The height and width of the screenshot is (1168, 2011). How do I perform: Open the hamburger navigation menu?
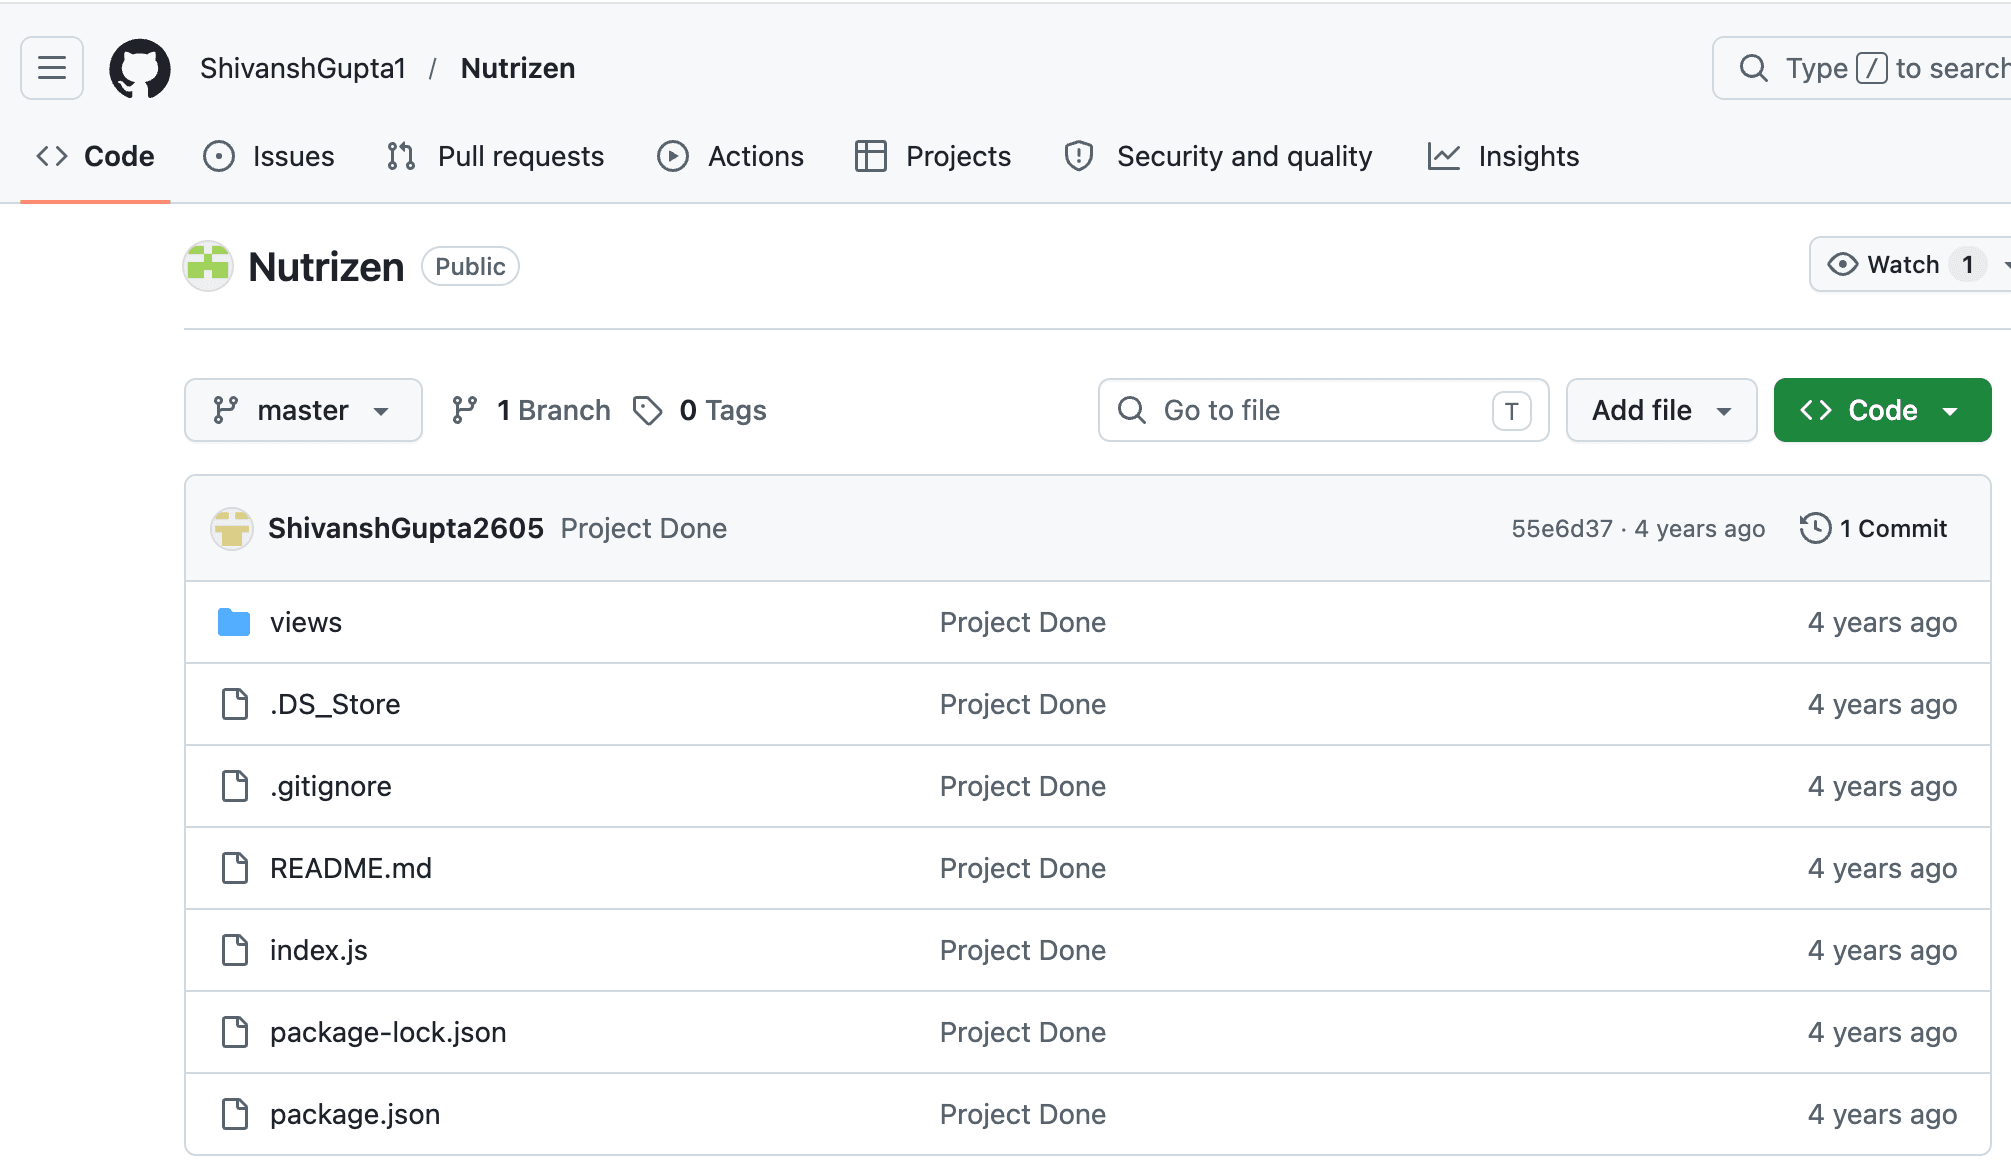[52, 68]
